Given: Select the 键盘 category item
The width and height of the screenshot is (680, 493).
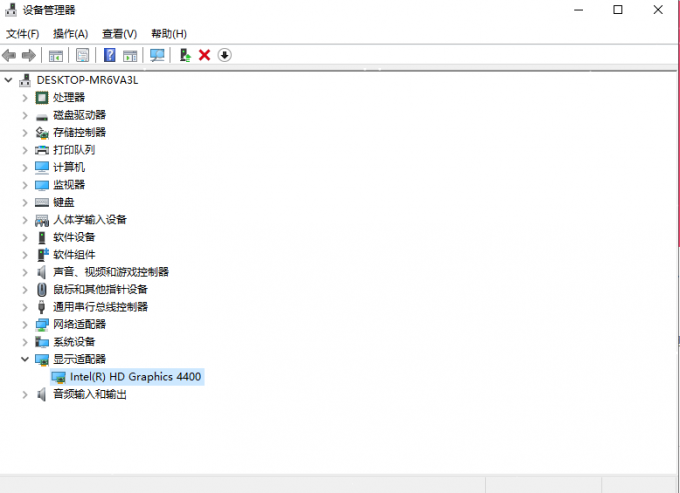Looking at the screenshot, I should pos(63,202).
